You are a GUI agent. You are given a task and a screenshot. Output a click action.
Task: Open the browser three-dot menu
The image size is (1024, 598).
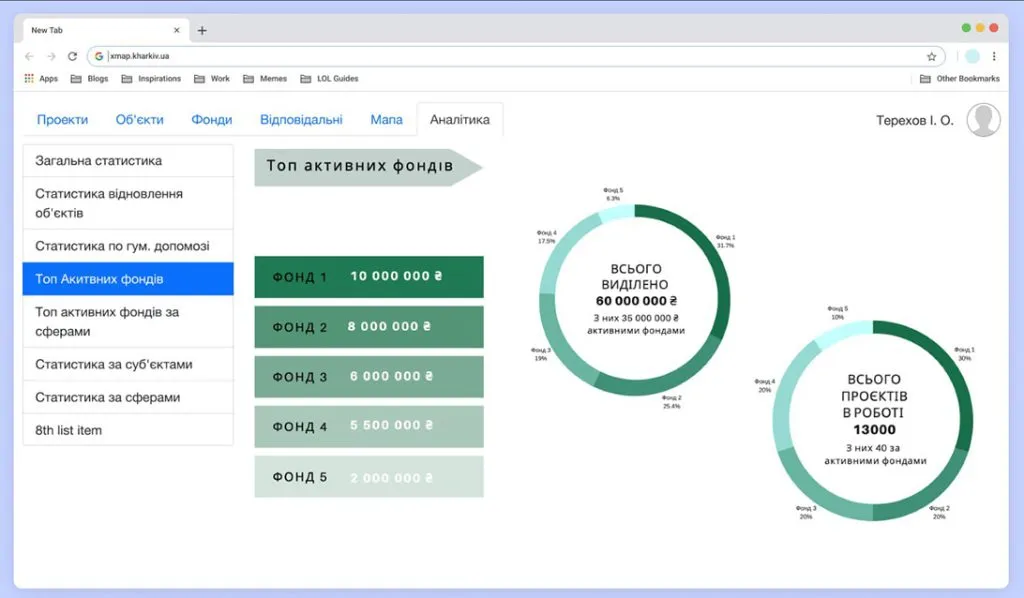click(x=994, y=57)
